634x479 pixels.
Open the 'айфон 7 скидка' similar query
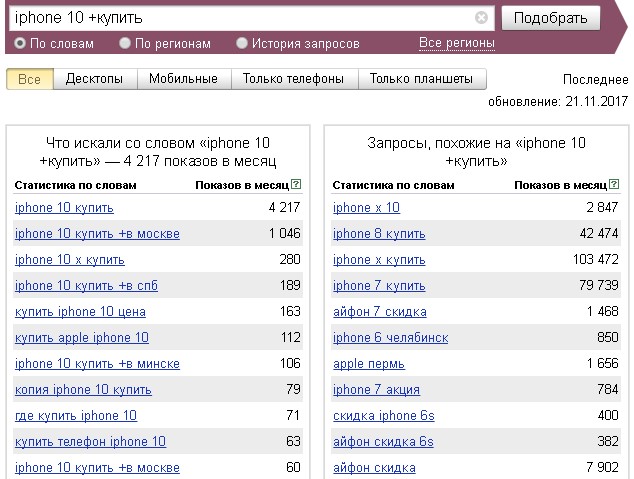pos(380,312)
